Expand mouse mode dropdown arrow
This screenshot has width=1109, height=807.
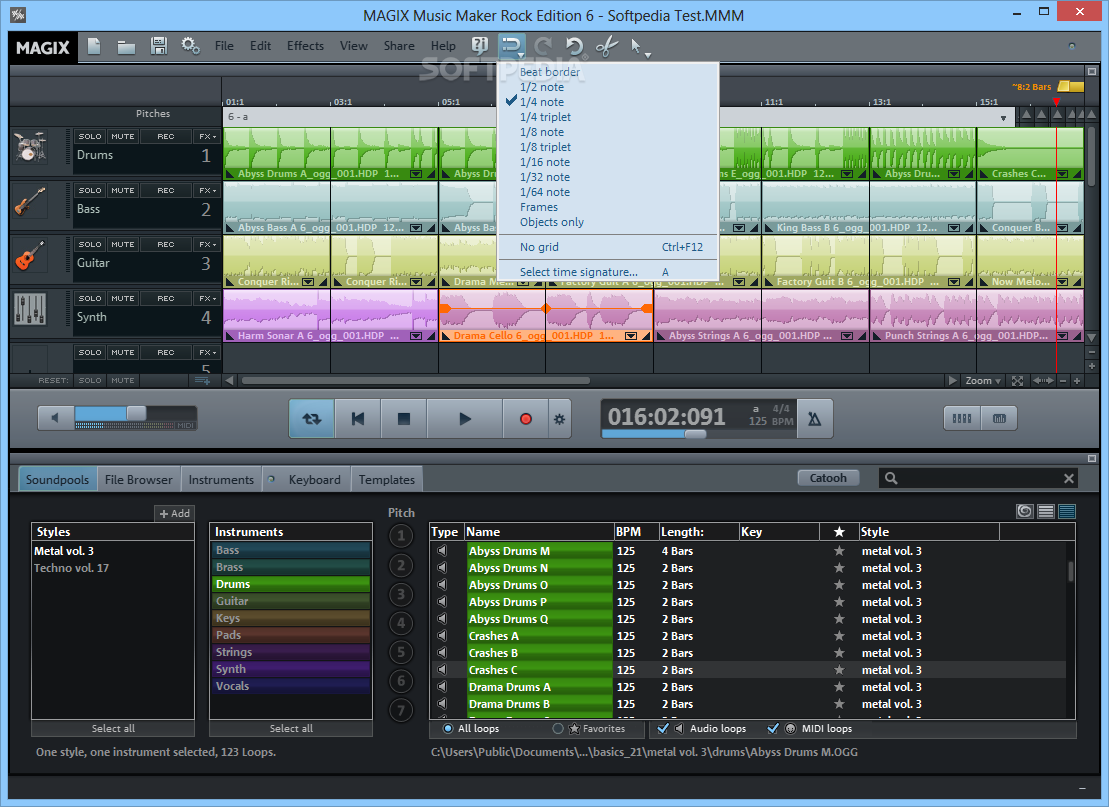click(647, 54)
